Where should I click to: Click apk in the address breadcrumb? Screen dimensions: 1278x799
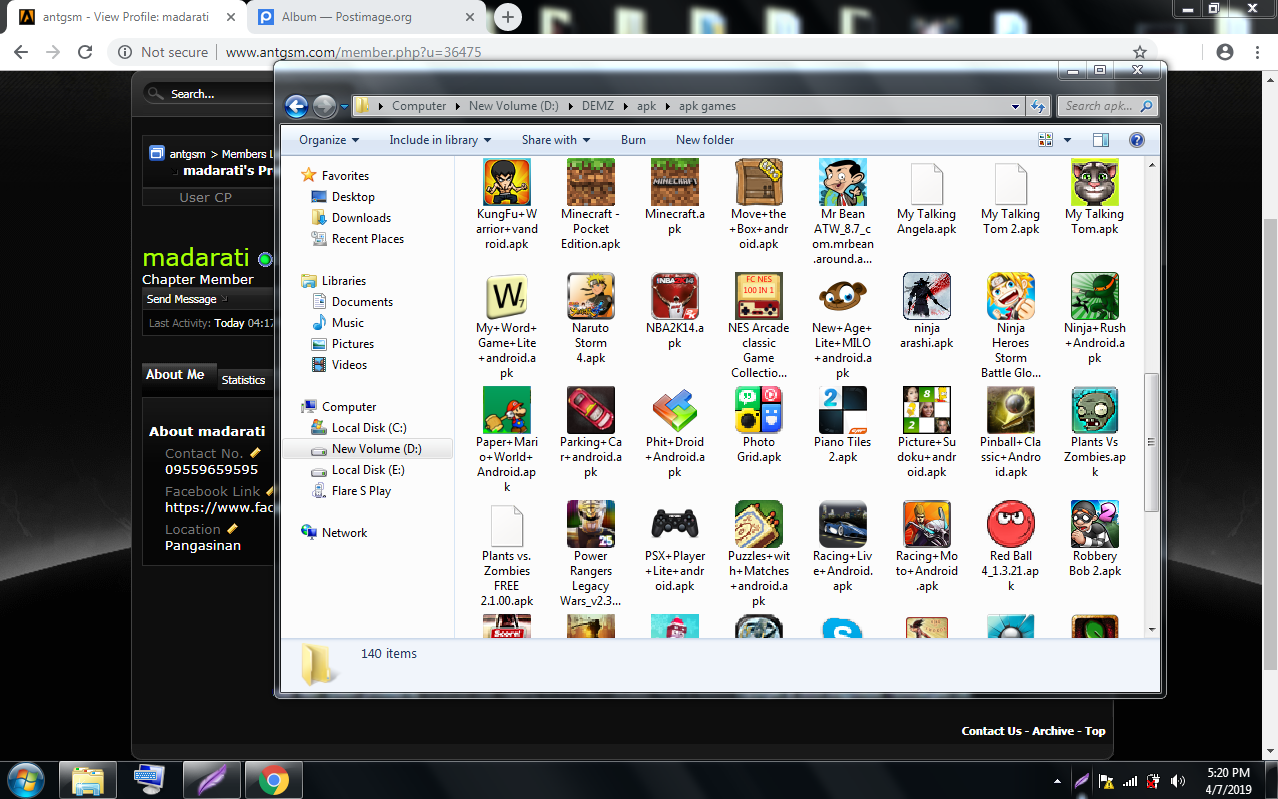(646, 106)
